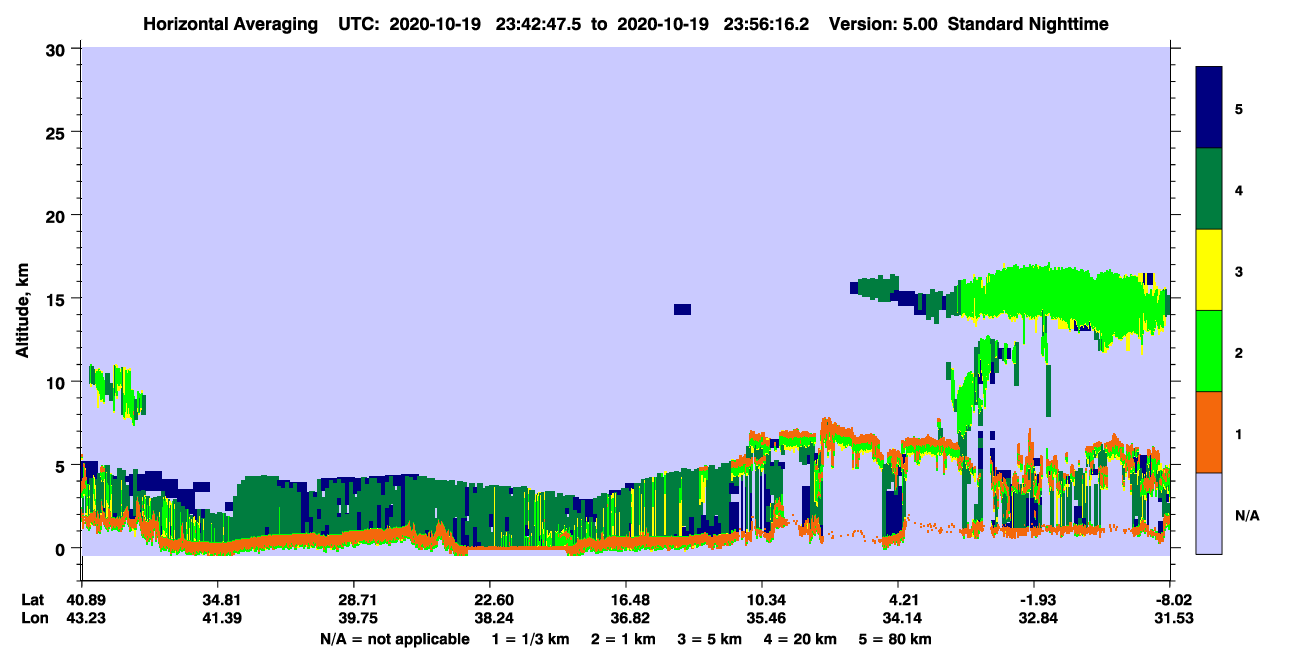Click the 'Lat' axis row label
Image resolution: width=1300 pixels, height=667 pixels.
32,599
